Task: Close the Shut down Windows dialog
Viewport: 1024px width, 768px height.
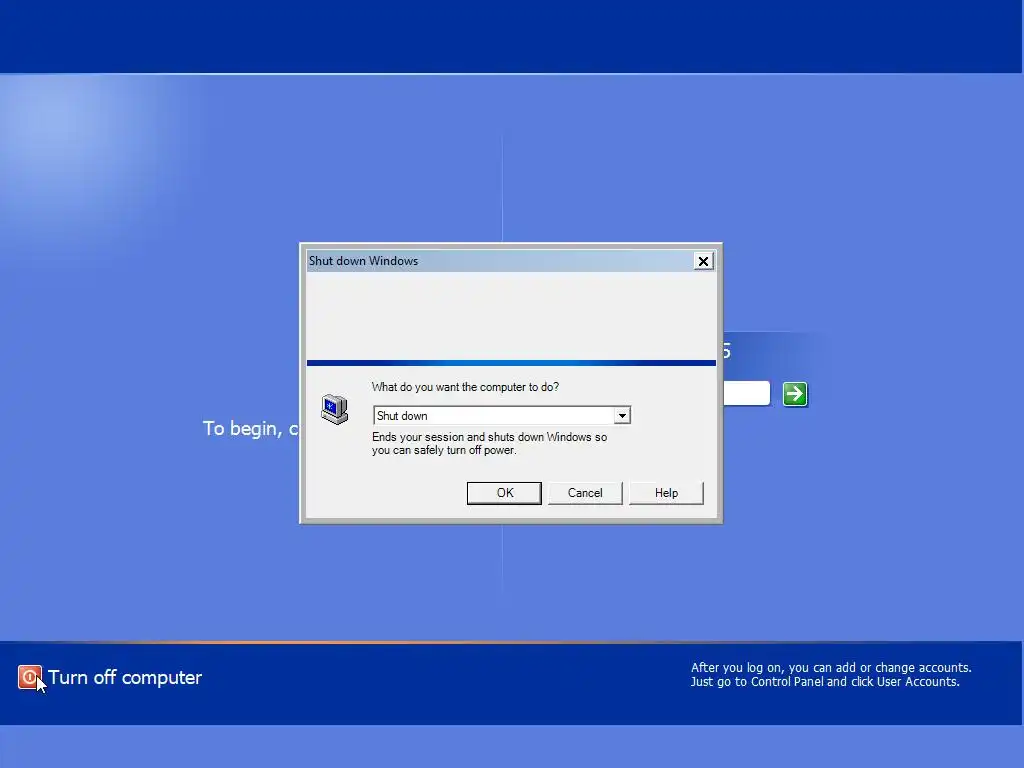Action: click(x=703, y=261)
